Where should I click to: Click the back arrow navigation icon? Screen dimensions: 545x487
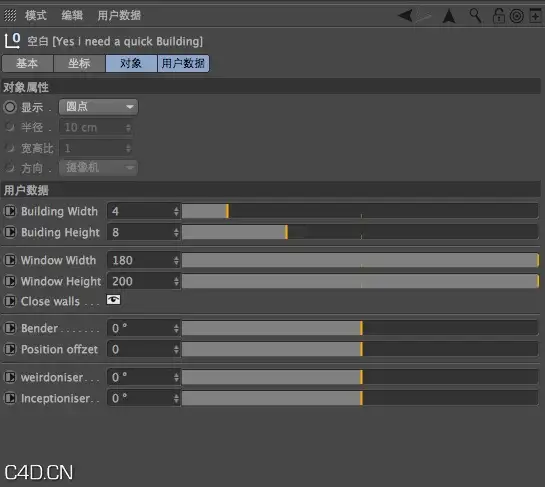pos(405,16)
